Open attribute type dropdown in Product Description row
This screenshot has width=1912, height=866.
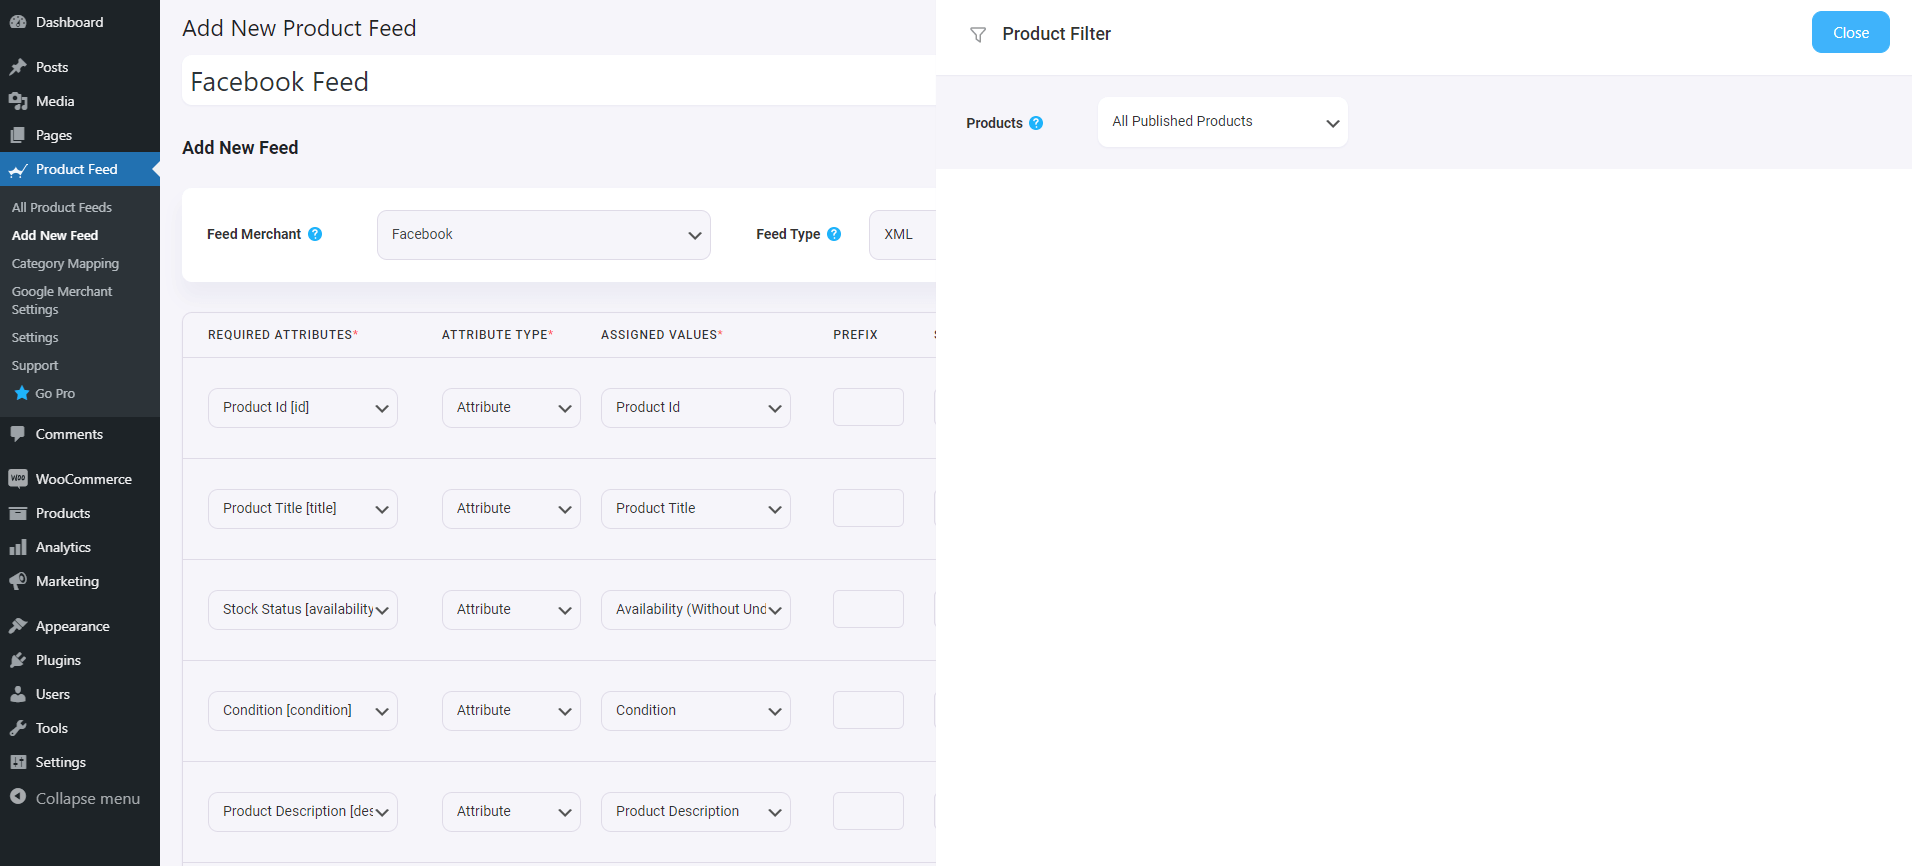(x=511, y=812)
